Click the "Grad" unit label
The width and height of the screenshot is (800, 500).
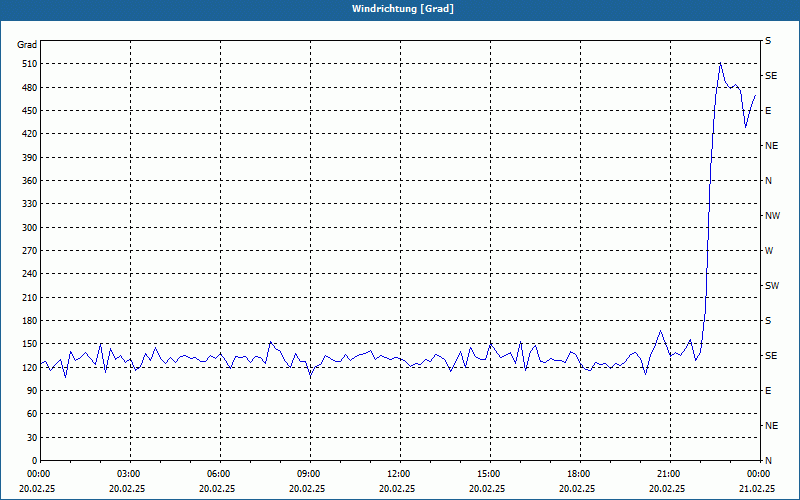coord(27,45)
